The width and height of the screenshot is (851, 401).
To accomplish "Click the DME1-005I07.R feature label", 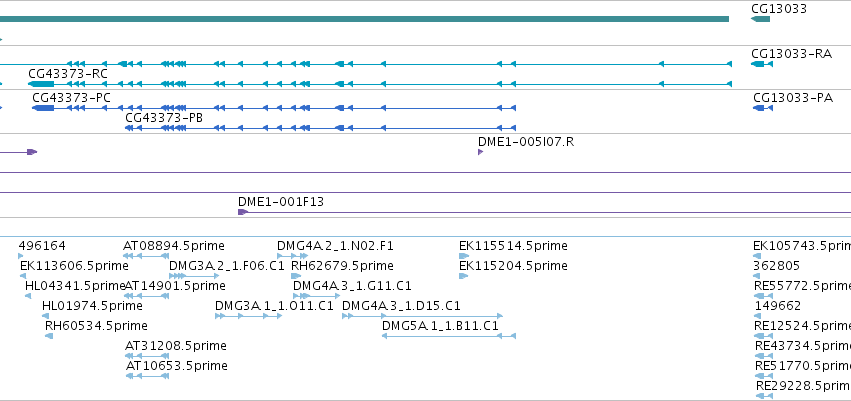I will click(526, 142).
